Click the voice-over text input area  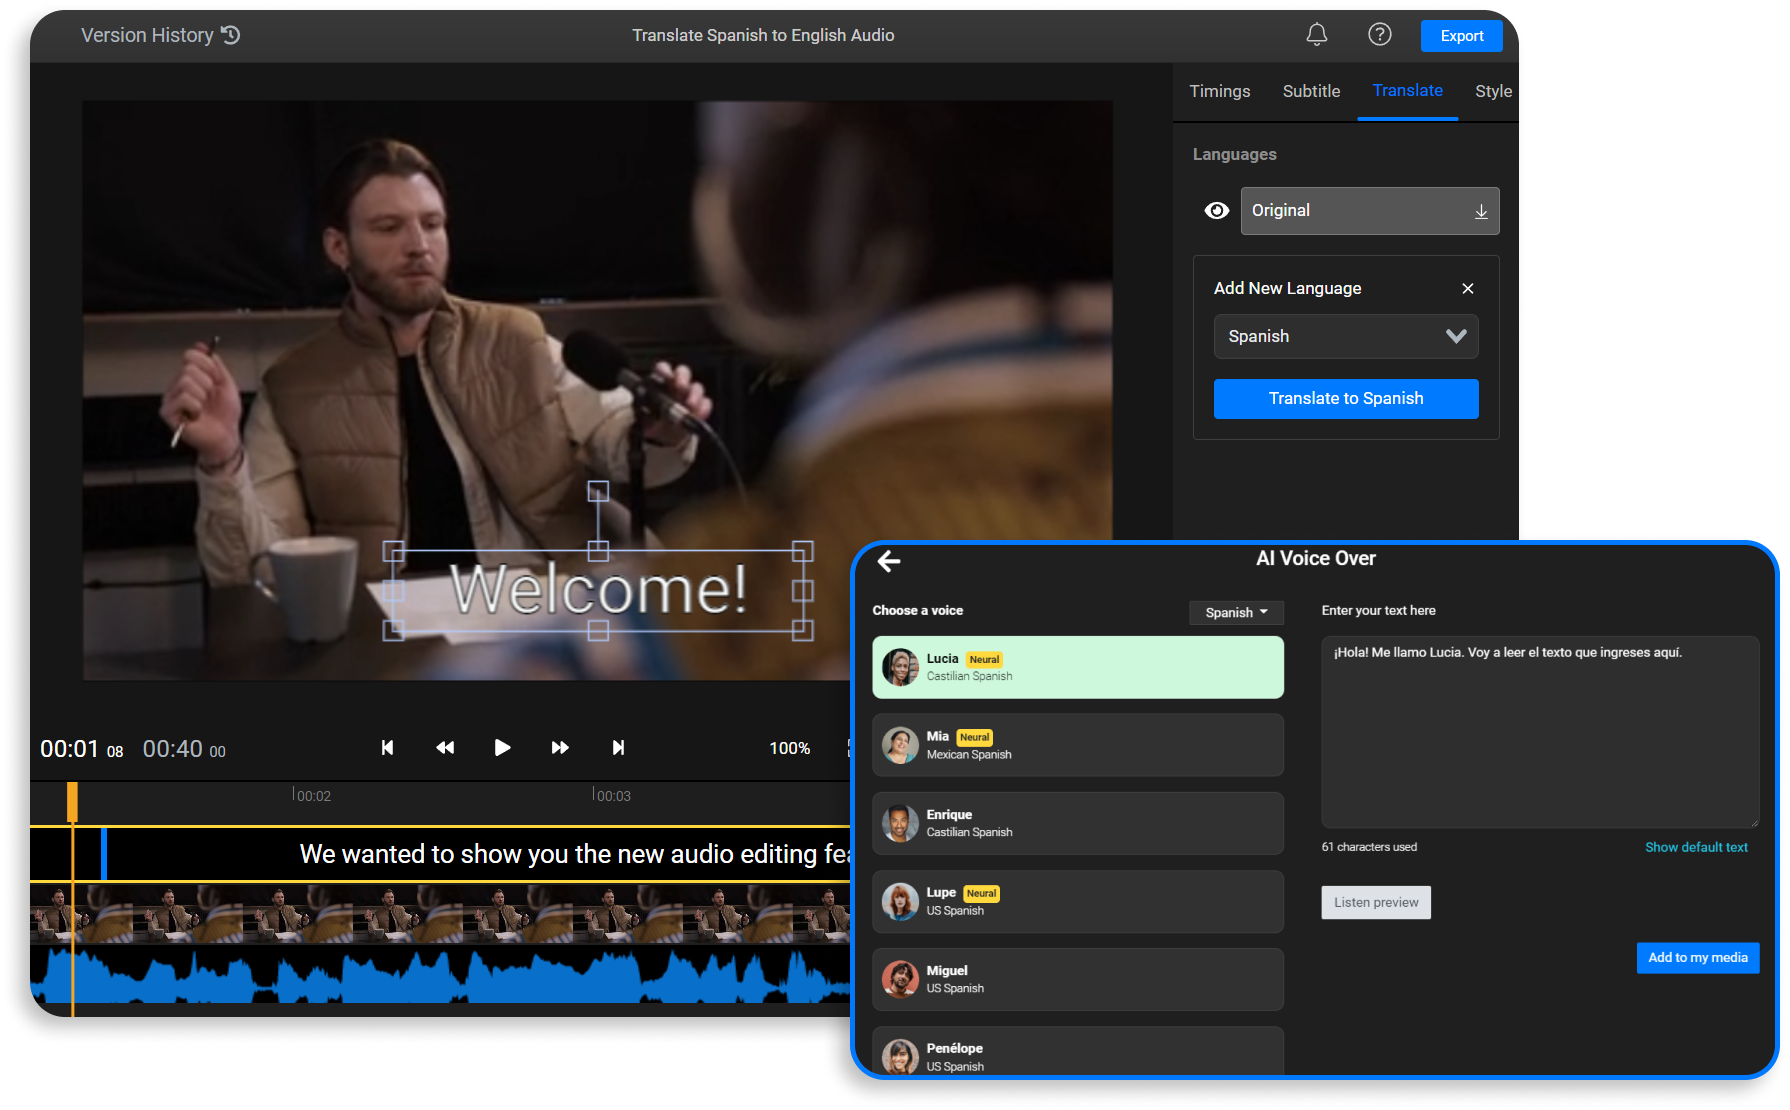point(1540,732)
